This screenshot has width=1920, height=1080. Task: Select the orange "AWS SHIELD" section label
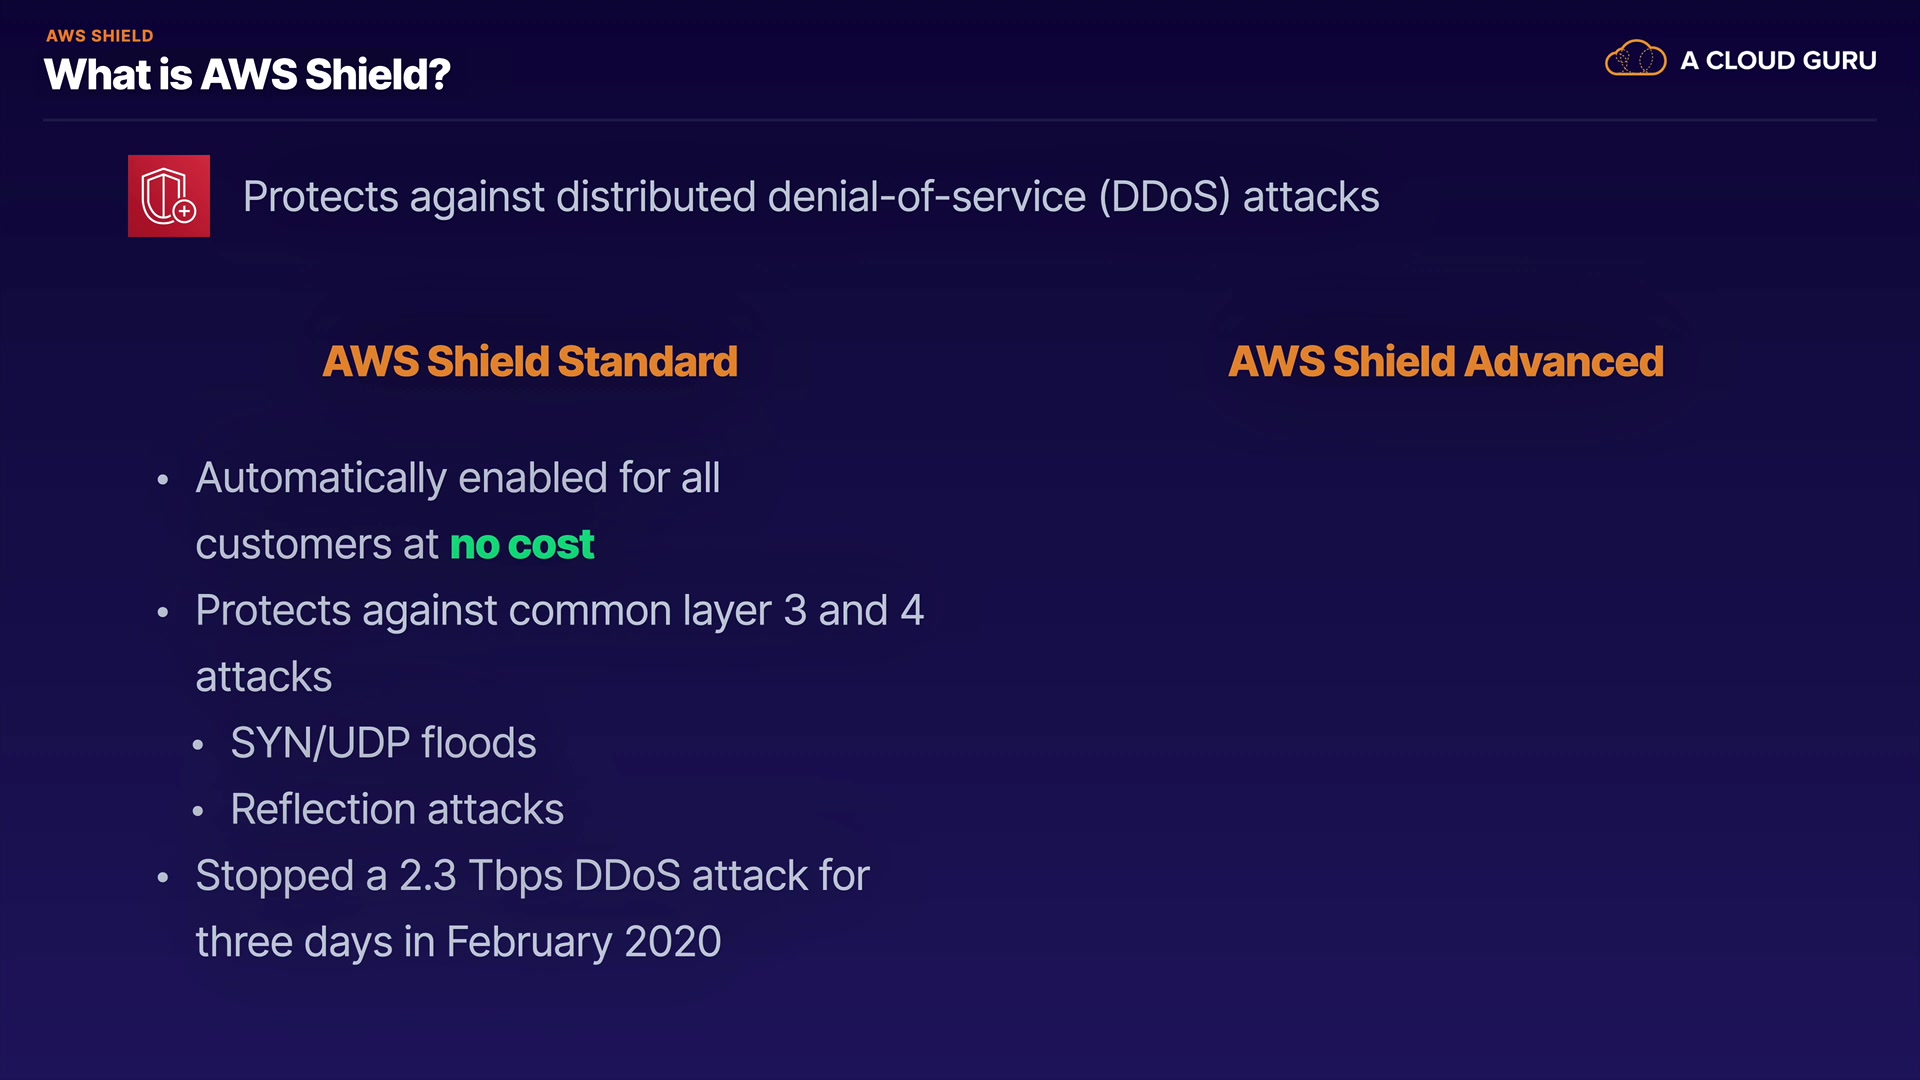[100, 36]
